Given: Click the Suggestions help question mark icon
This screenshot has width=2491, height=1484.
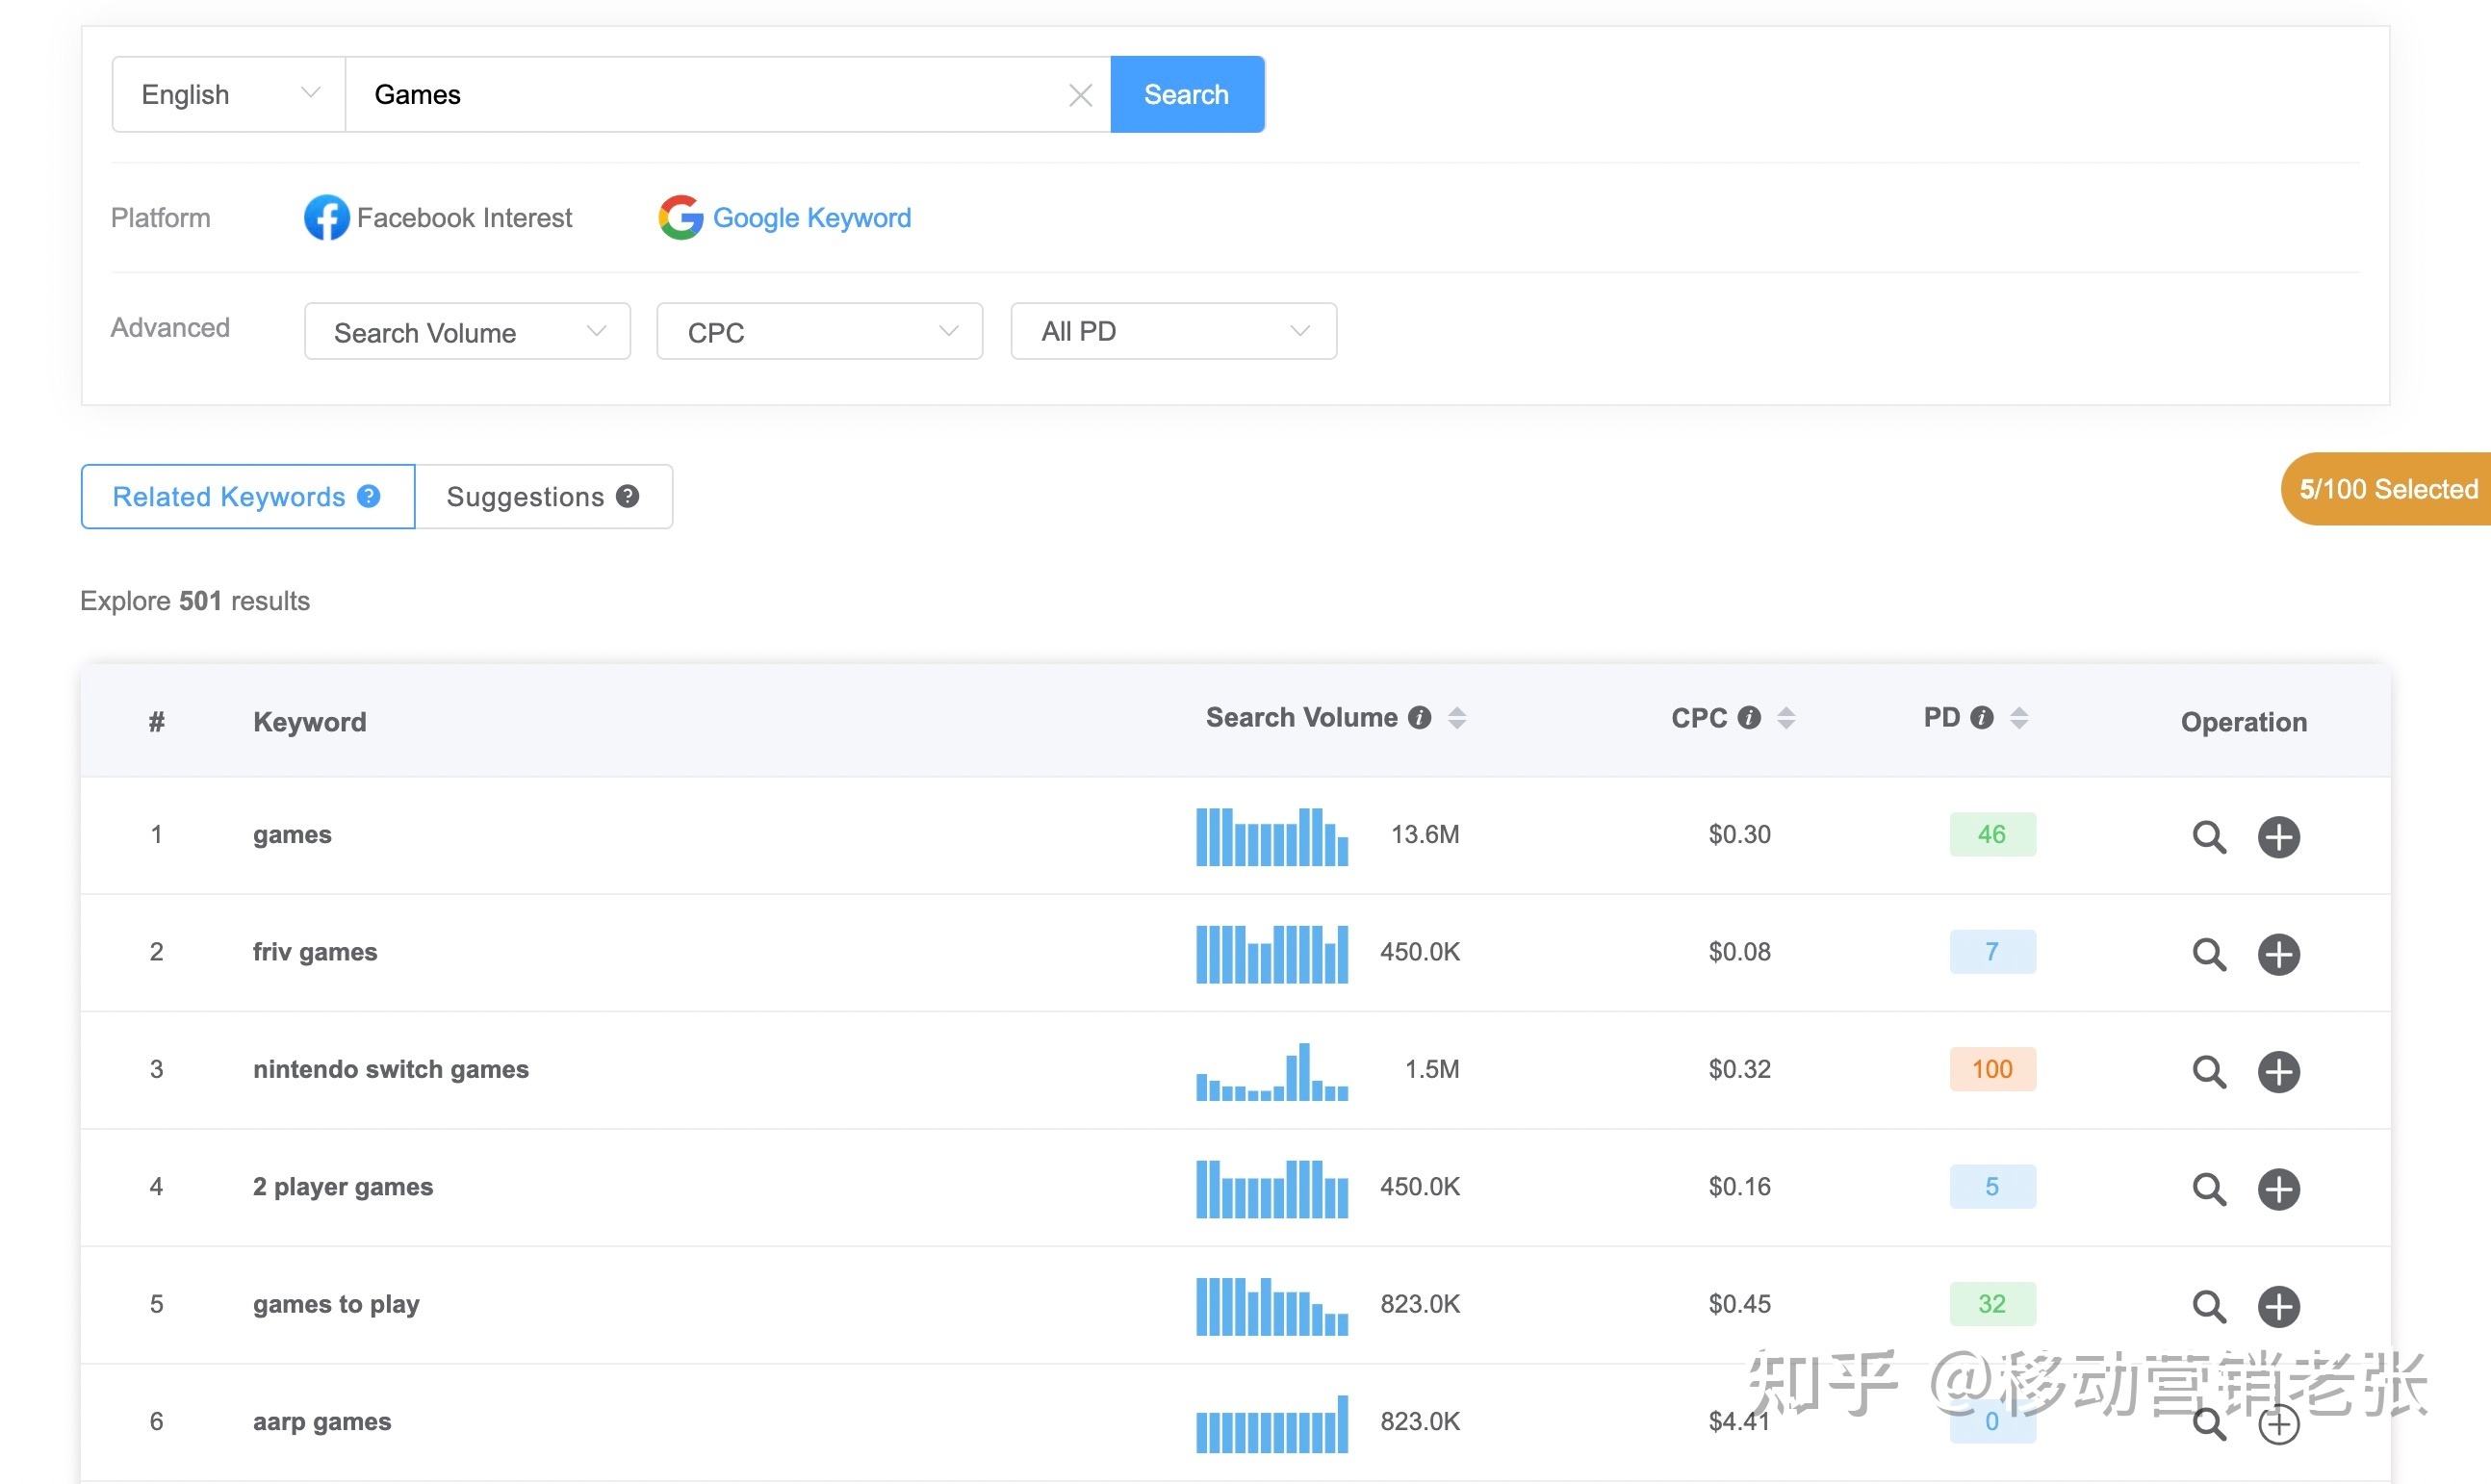Looking at the screenshot, I should click(627, 496).
